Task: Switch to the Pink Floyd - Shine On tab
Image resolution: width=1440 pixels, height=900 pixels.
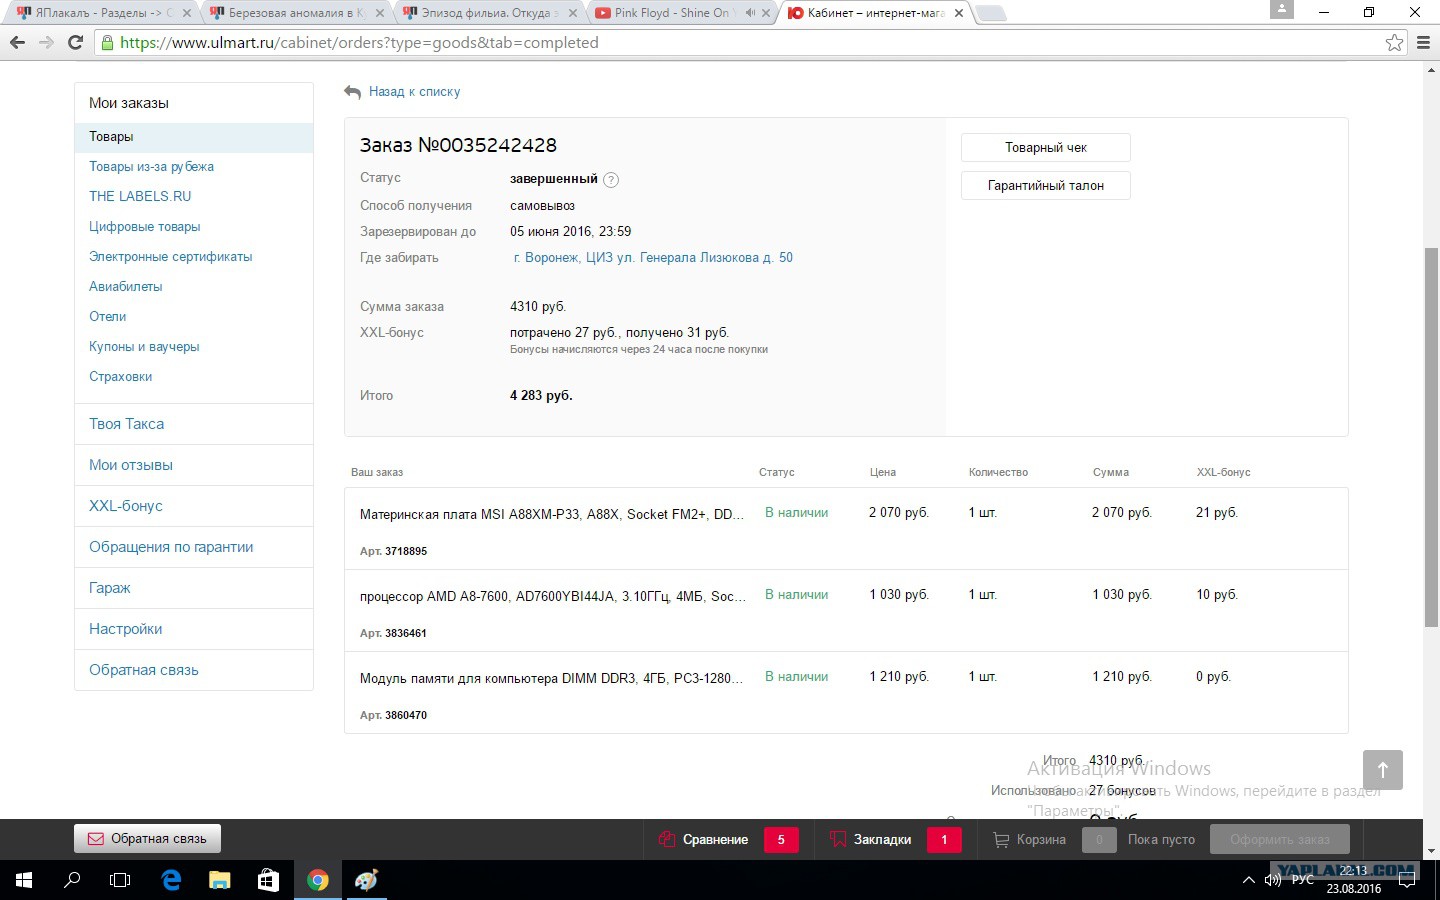Action: click(683, 13)
